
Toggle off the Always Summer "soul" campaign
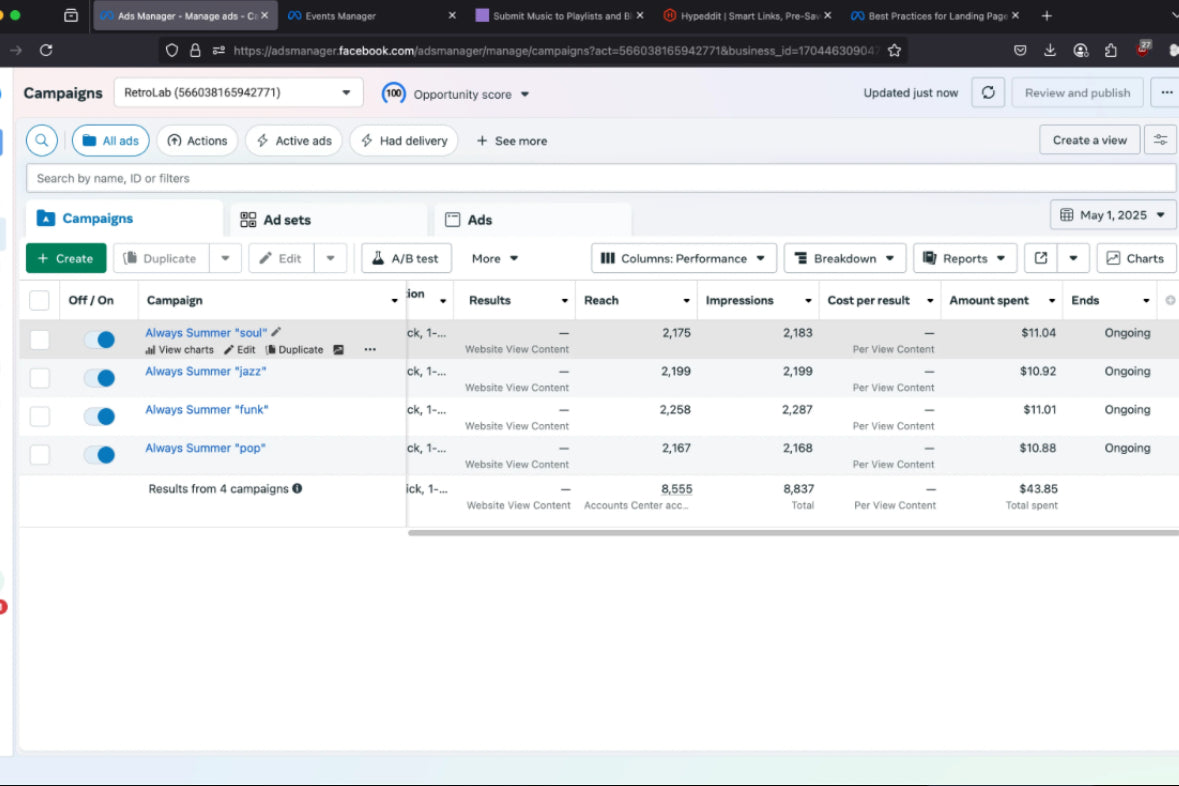point(99,340)
